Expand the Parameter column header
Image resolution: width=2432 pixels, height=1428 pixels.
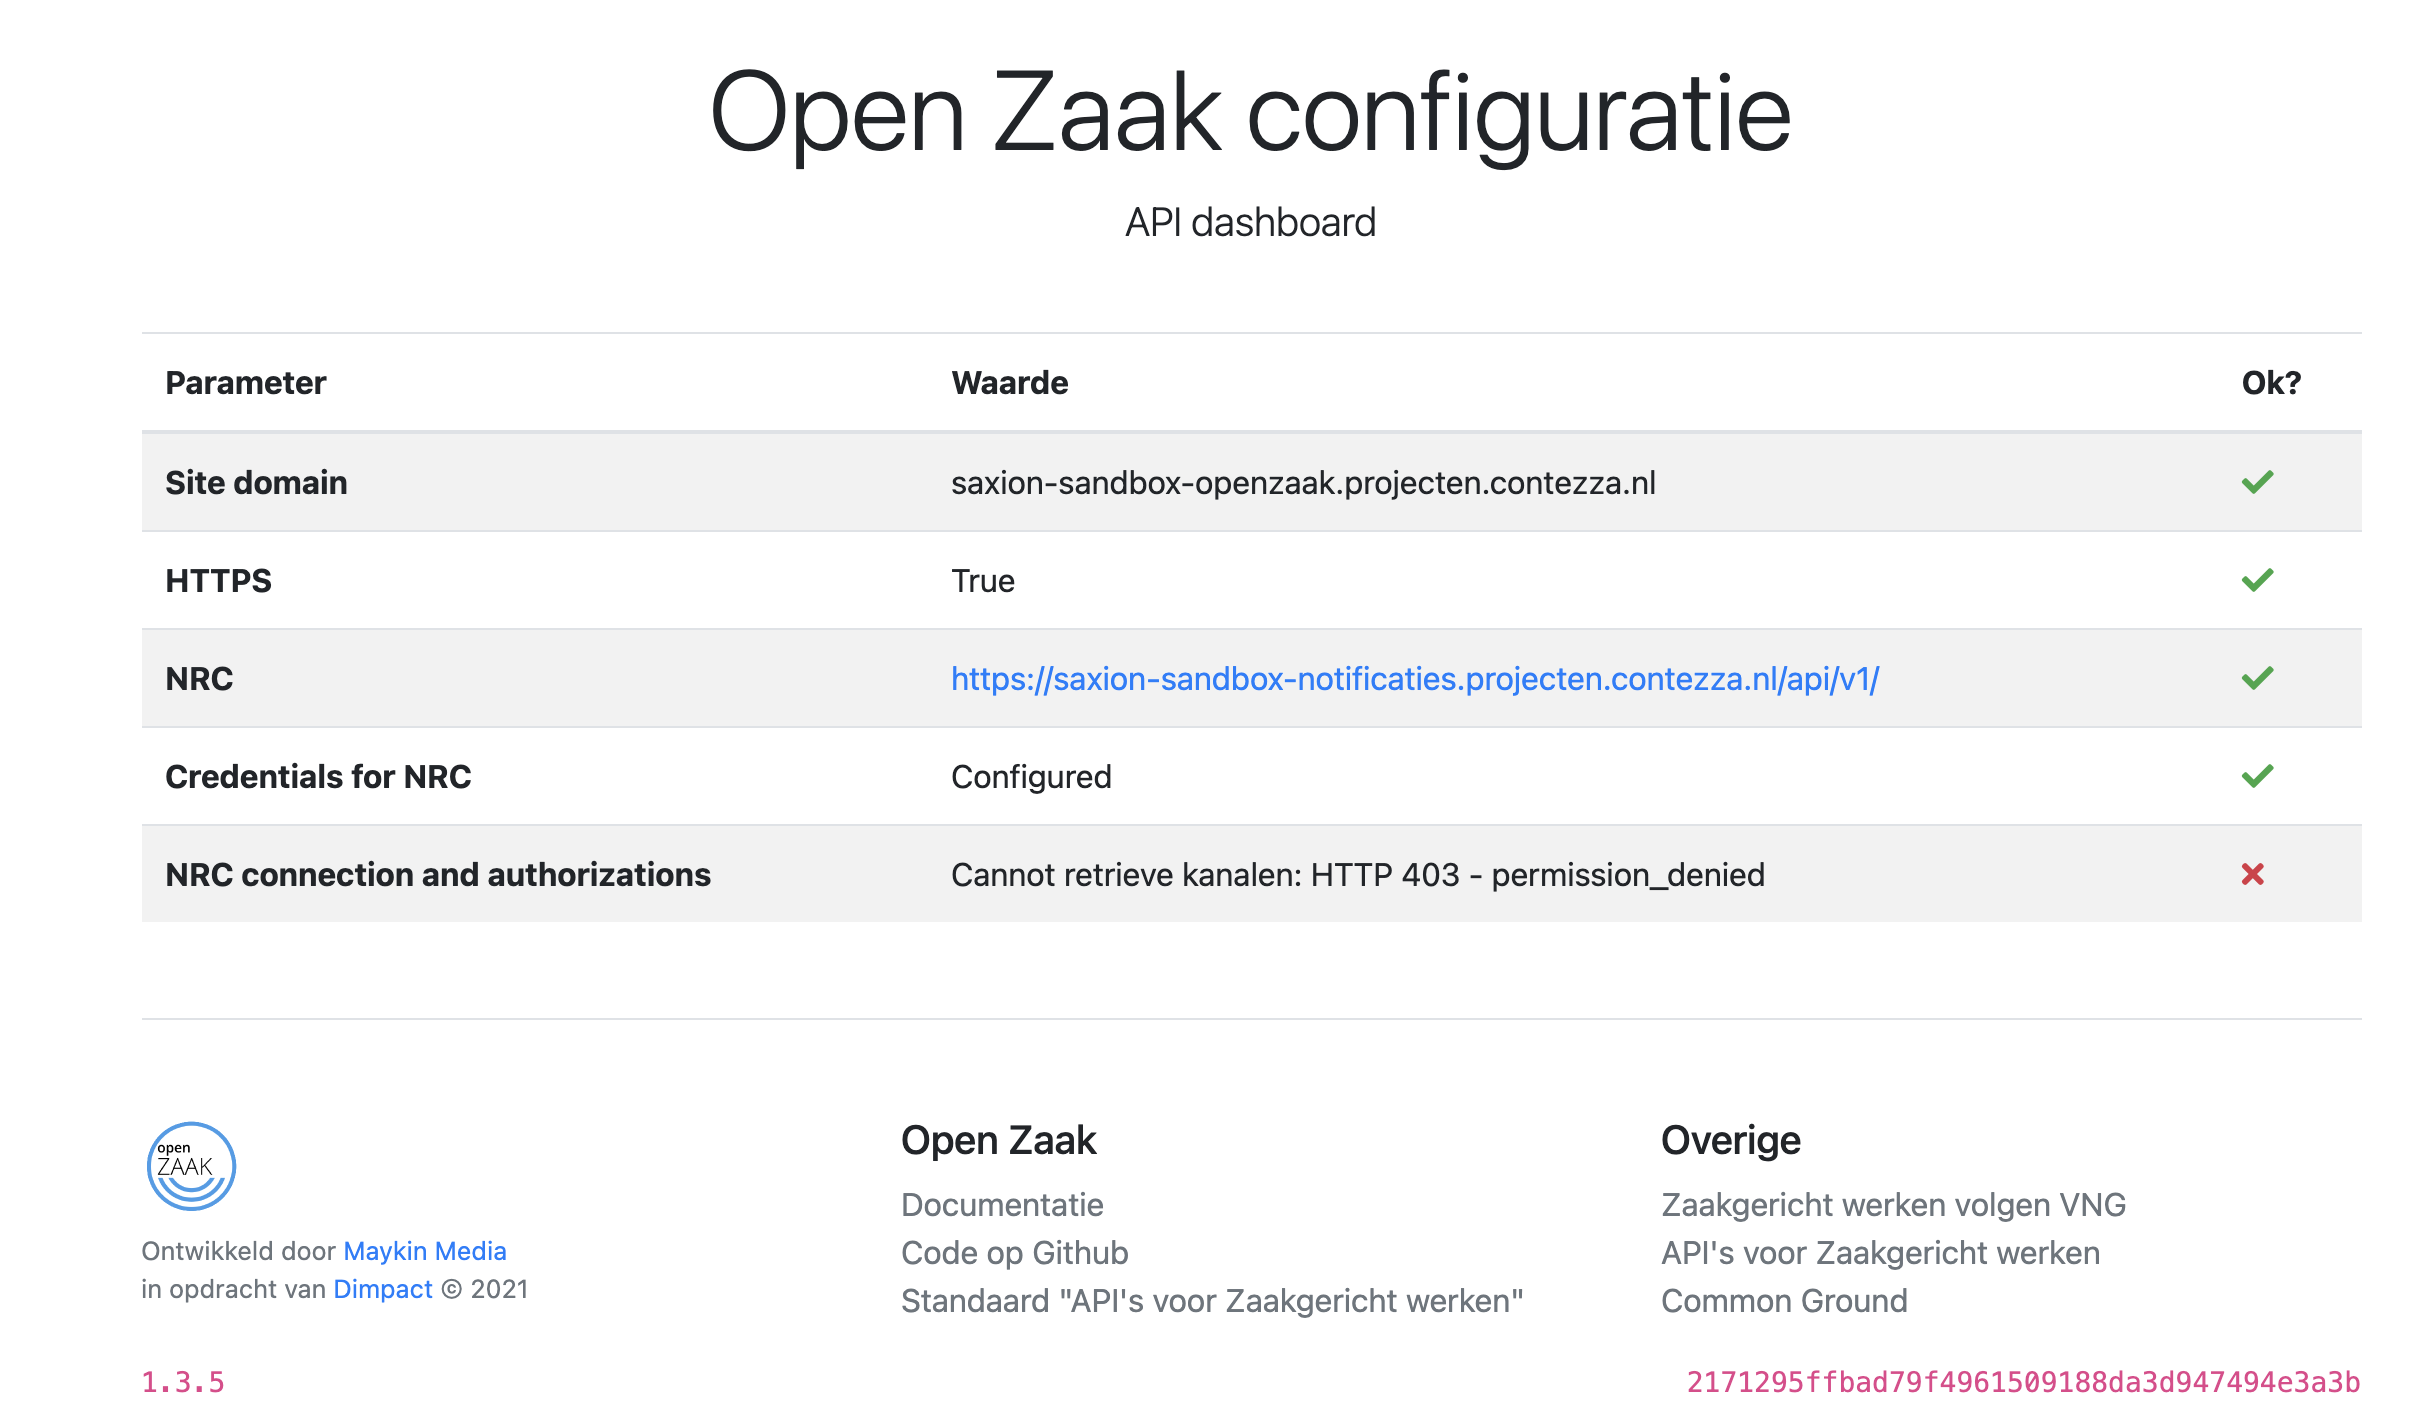[245, 382]
